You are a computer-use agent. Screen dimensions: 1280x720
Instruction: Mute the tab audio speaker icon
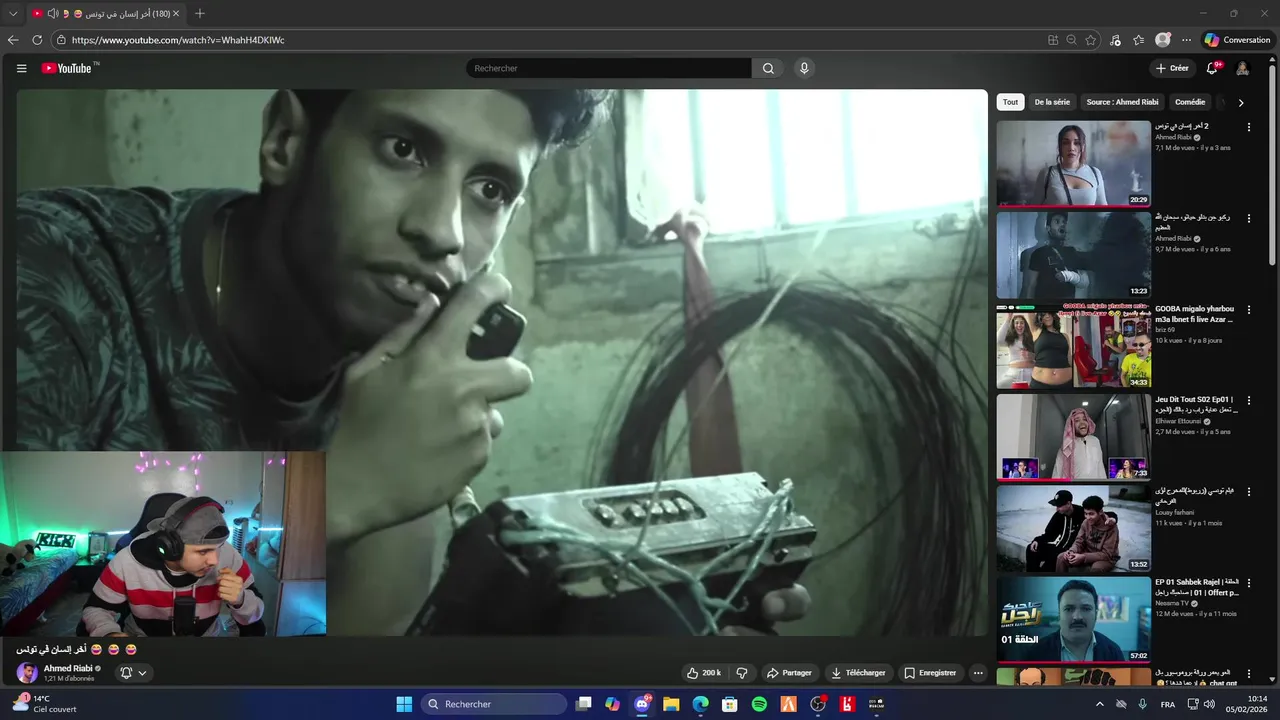[53, 14]
